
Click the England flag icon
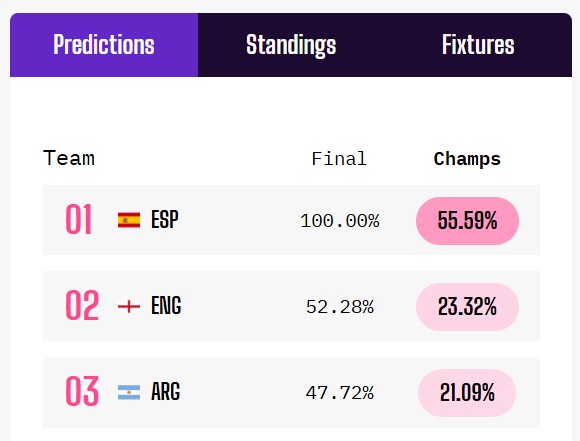click(x=129, y=306)
